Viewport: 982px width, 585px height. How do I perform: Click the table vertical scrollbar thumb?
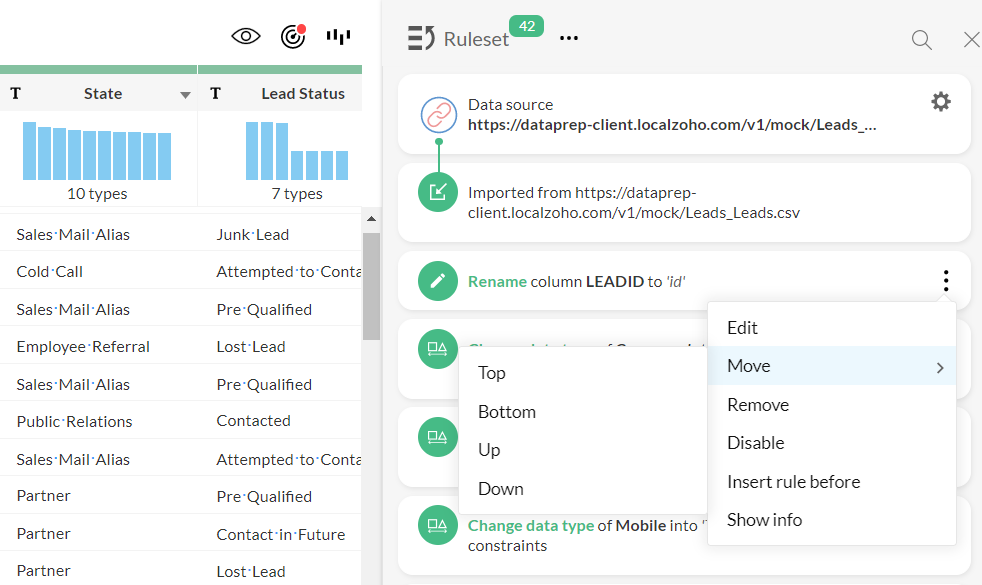pyautogui.click(x=371, y=285)
